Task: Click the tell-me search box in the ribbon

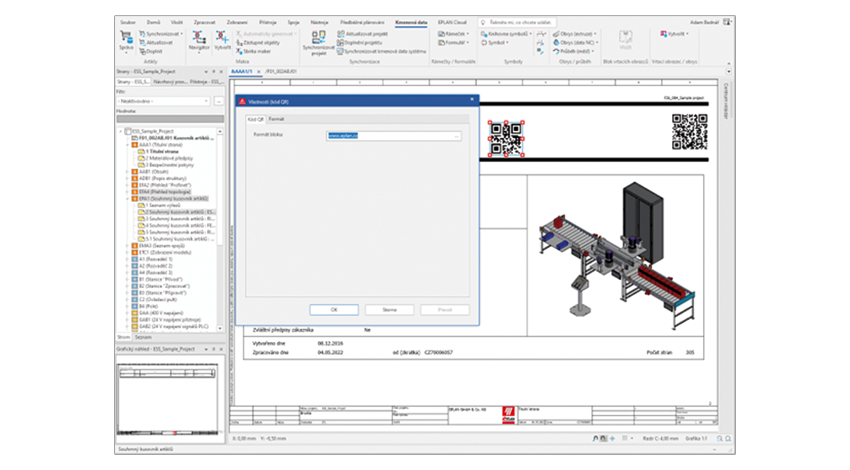Action: tap(518, 22)
